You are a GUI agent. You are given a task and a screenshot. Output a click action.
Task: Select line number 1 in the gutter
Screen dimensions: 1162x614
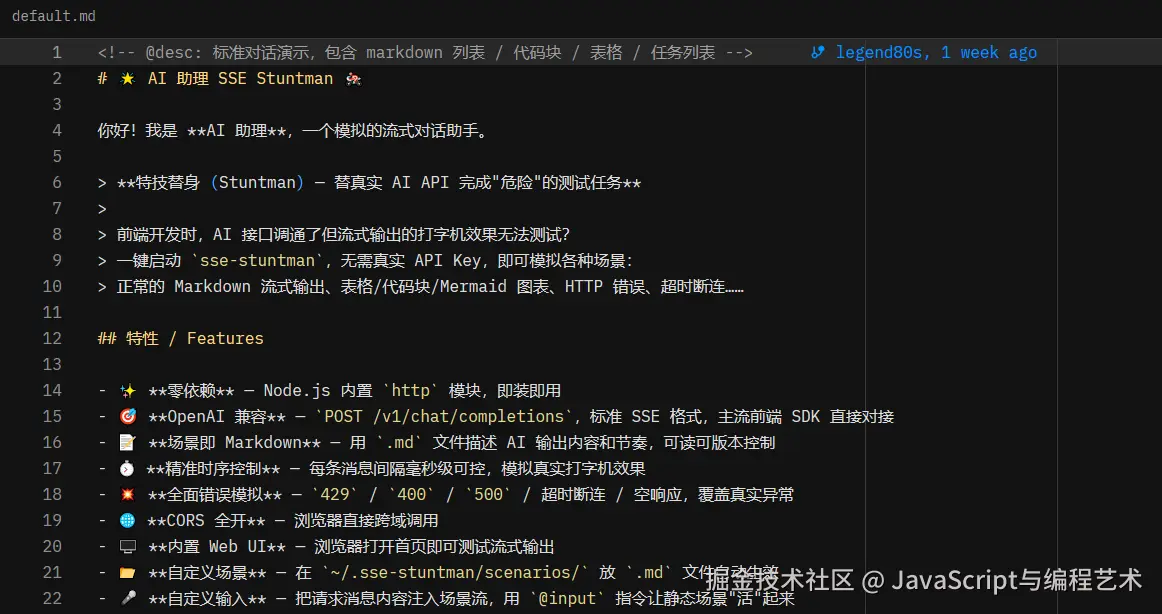click(57, 53)
